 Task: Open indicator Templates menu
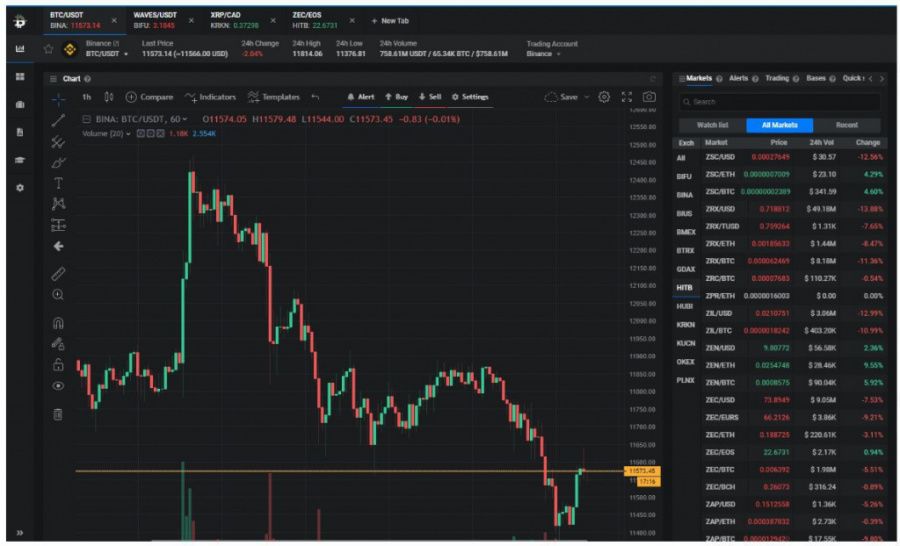click(x=274, y=97)
